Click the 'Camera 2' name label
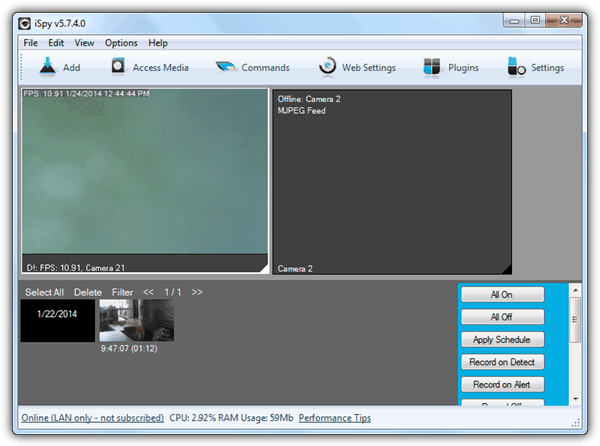Screen dimensions: 600x446 [x=295, y=269]
